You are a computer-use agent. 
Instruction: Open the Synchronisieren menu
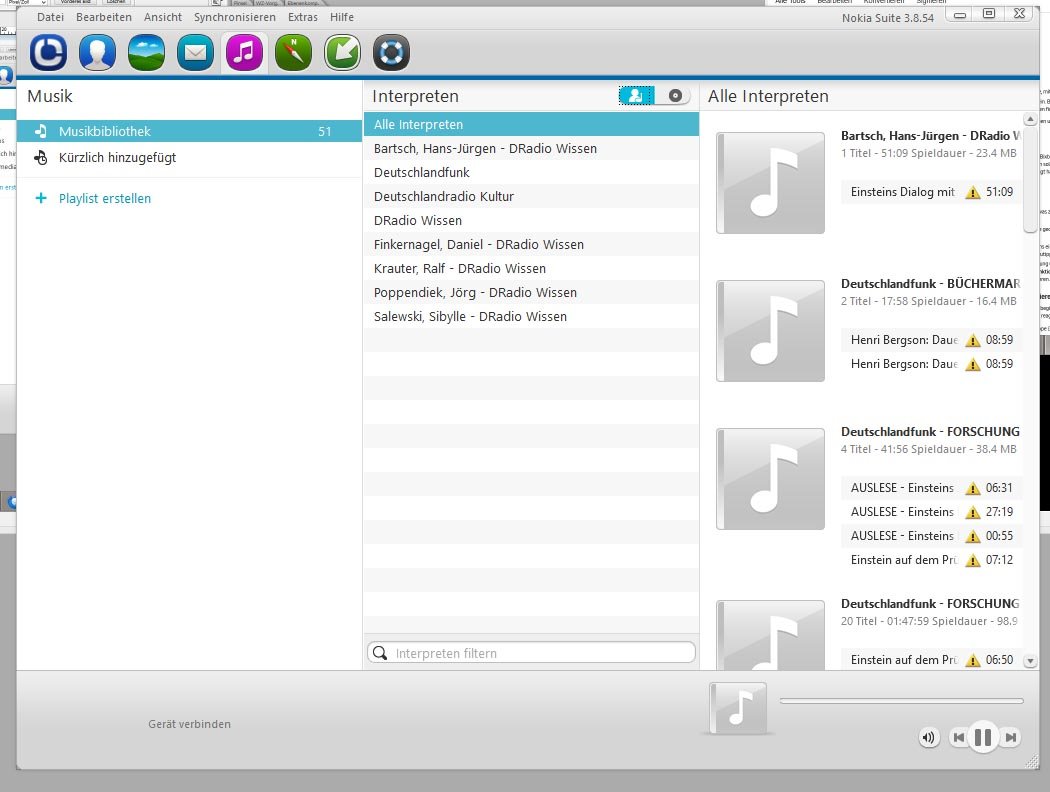(x=235, y=17)
